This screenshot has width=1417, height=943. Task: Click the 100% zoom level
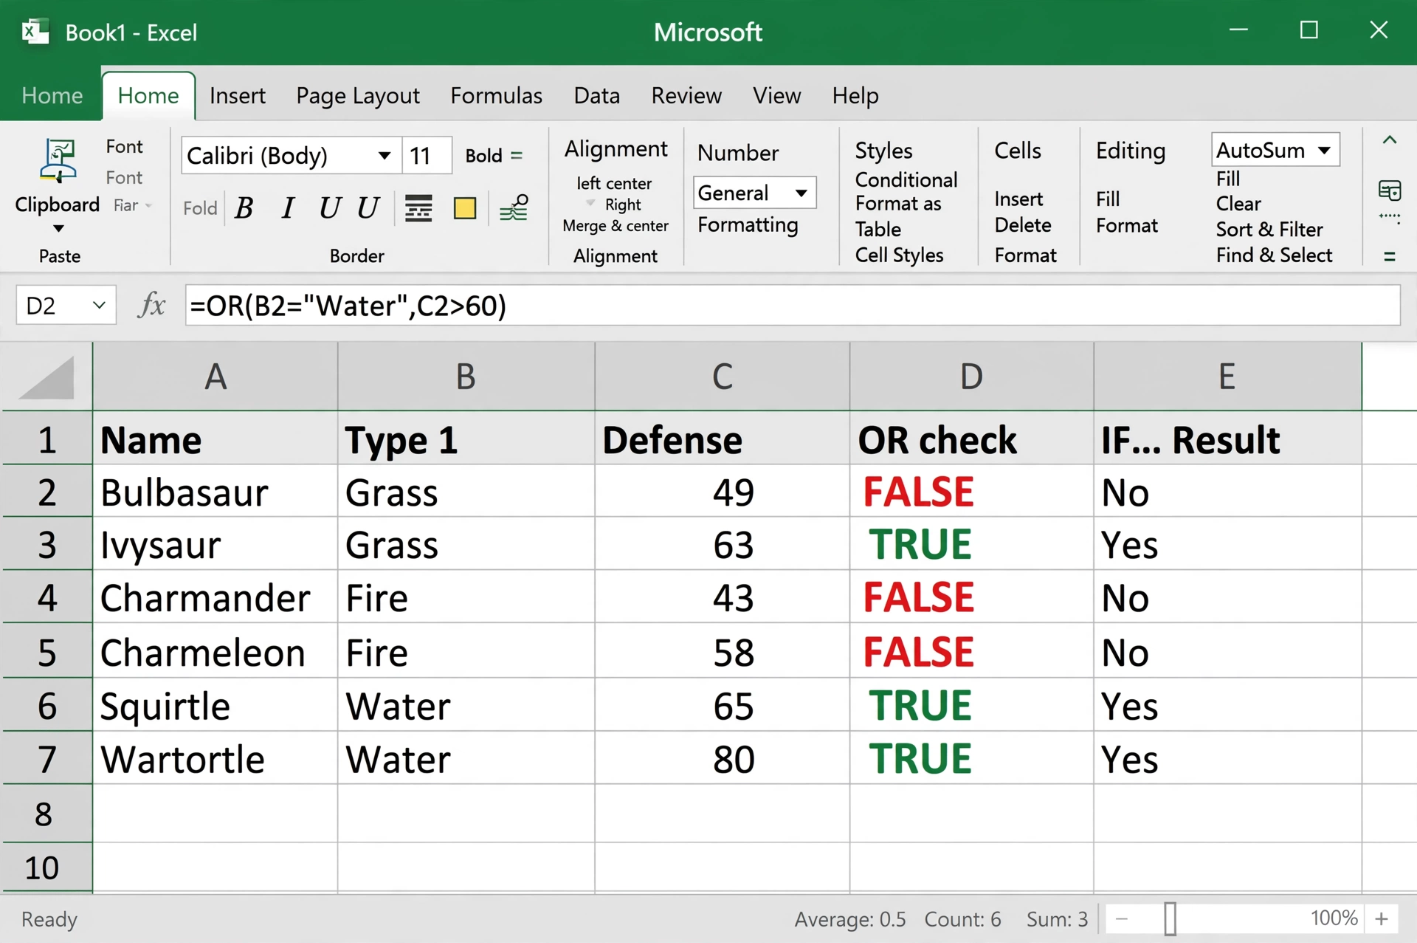click(1334, 918)
